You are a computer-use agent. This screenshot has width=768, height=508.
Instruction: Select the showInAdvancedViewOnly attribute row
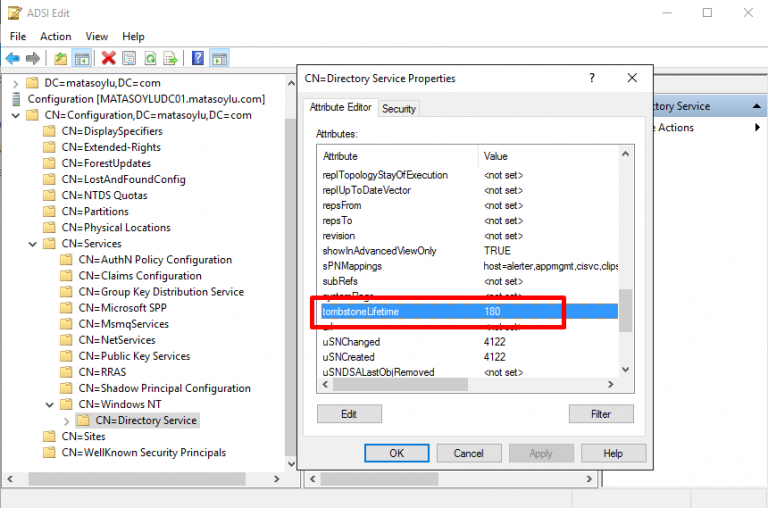click(x=469, y=251)
